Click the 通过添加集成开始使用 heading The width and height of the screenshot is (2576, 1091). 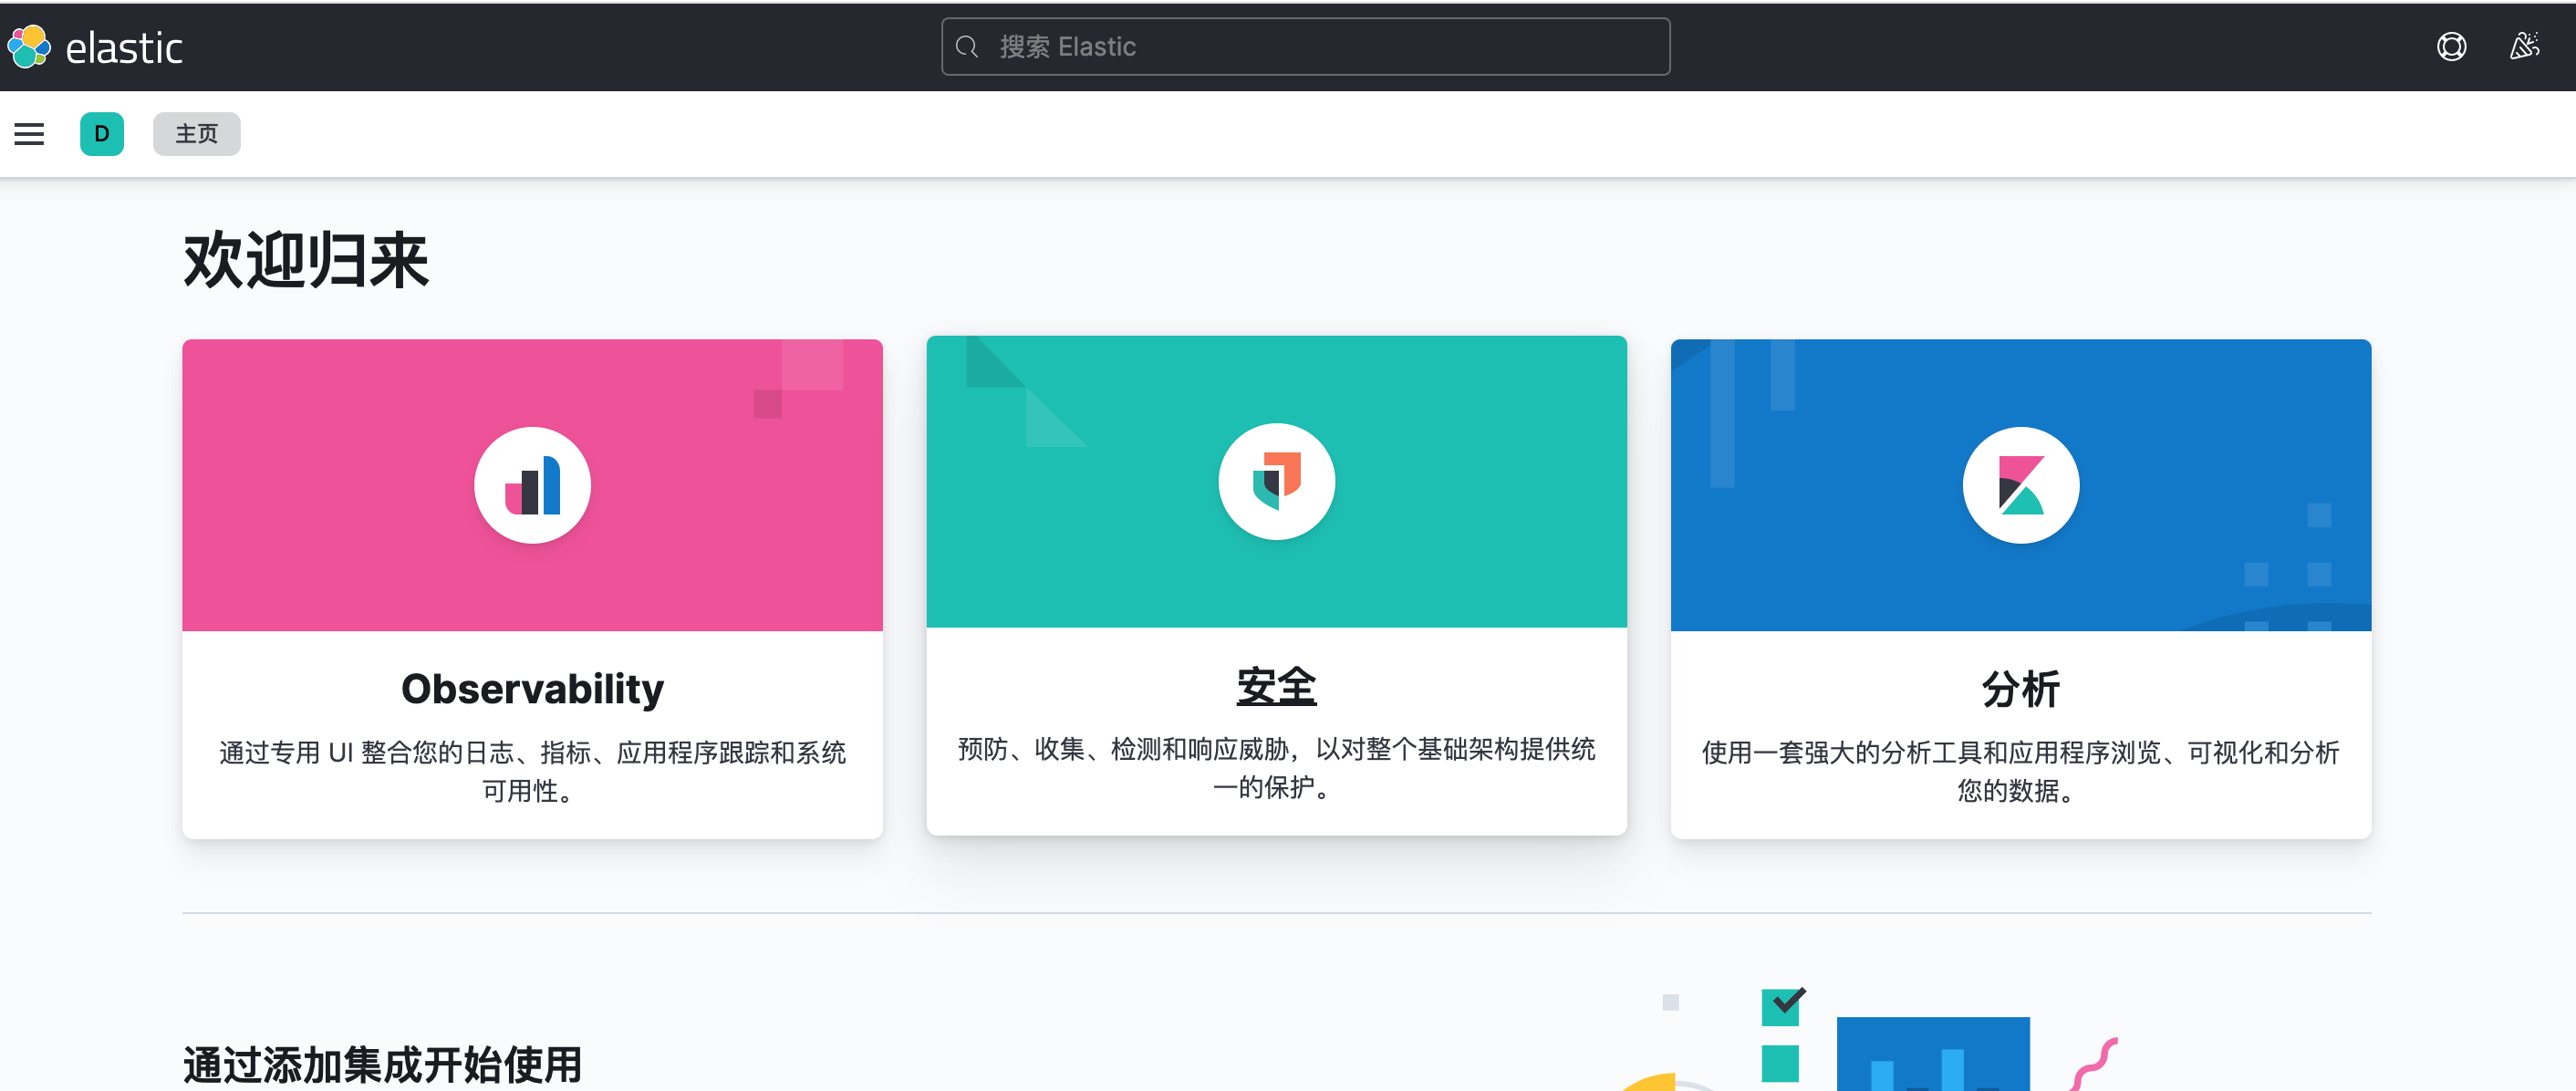(x=382, y=1063)
